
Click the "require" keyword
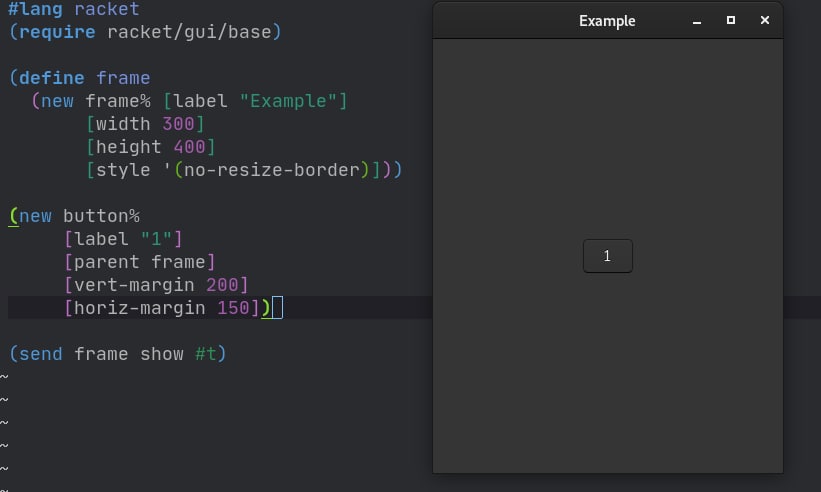pyautogui.click(x=57, y=32)
